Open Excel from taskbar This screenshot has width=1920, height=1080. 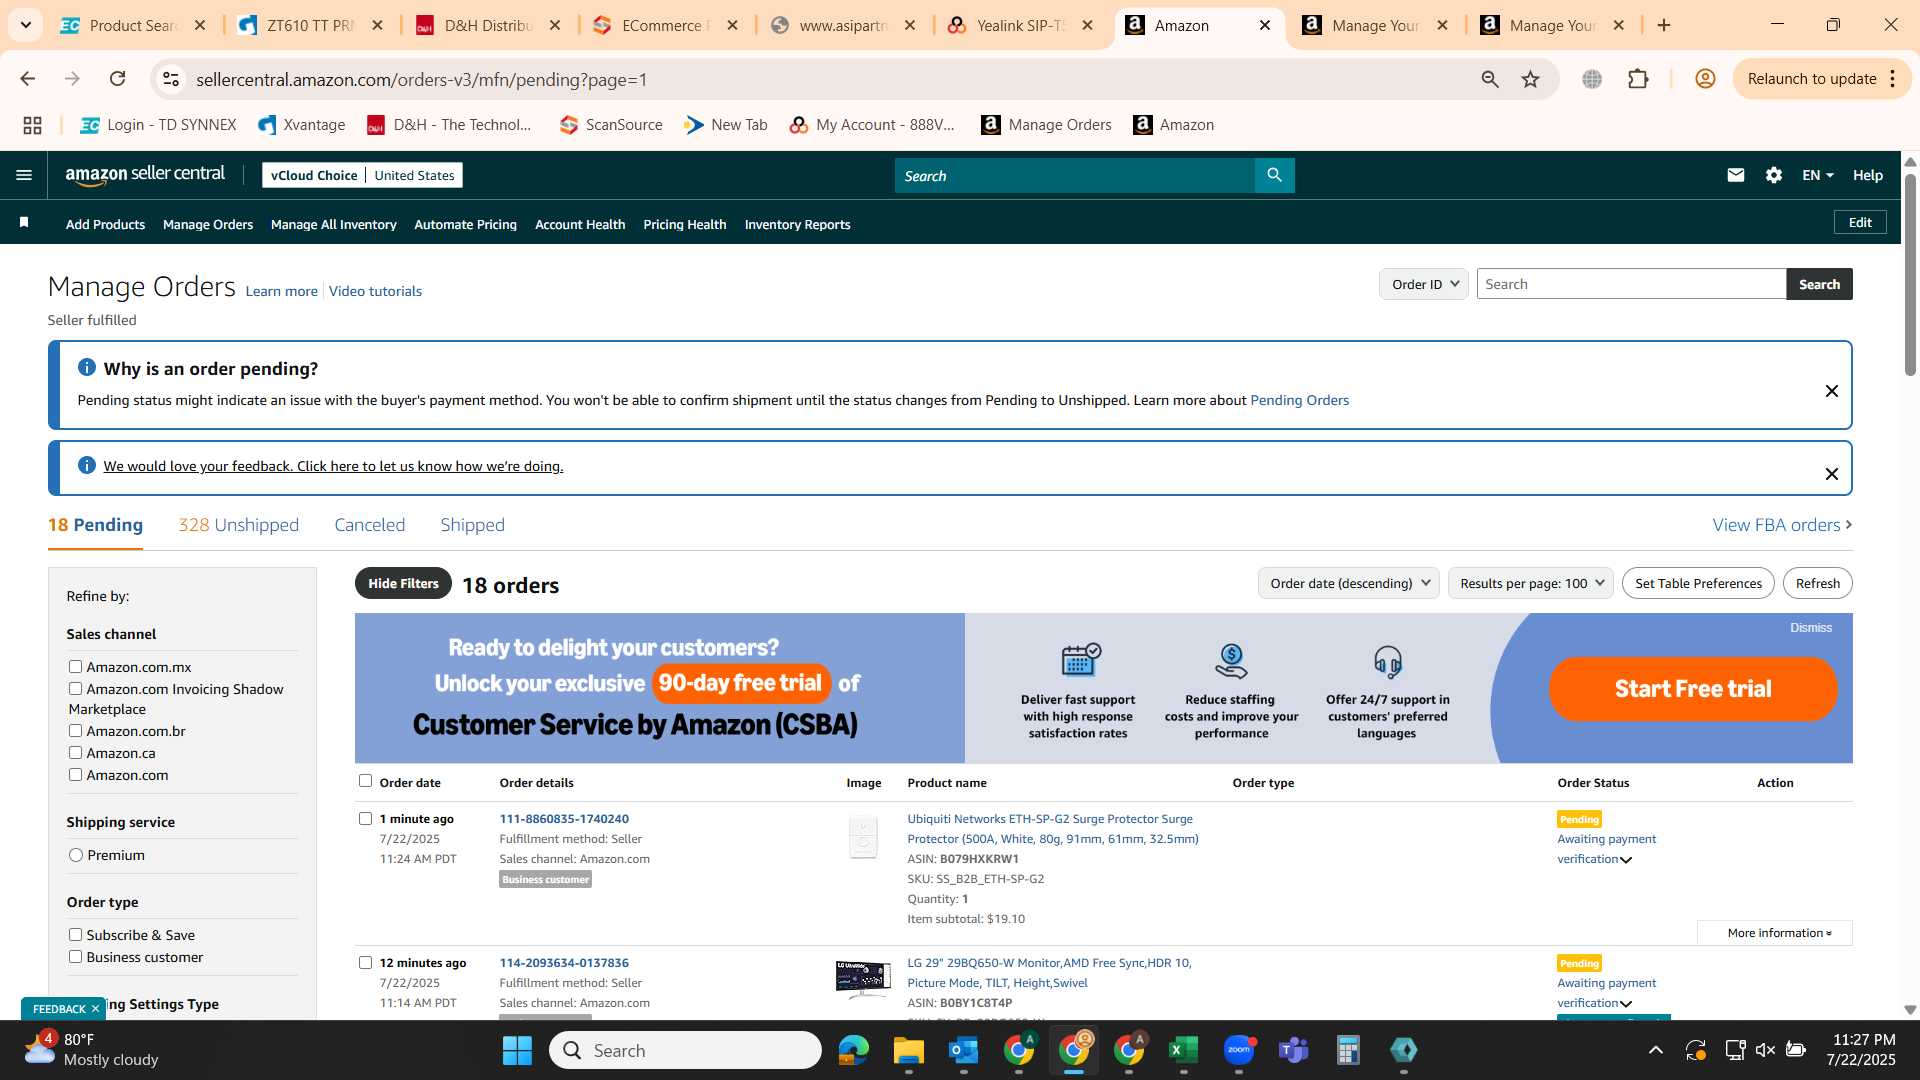[x=1183, y=1050]
